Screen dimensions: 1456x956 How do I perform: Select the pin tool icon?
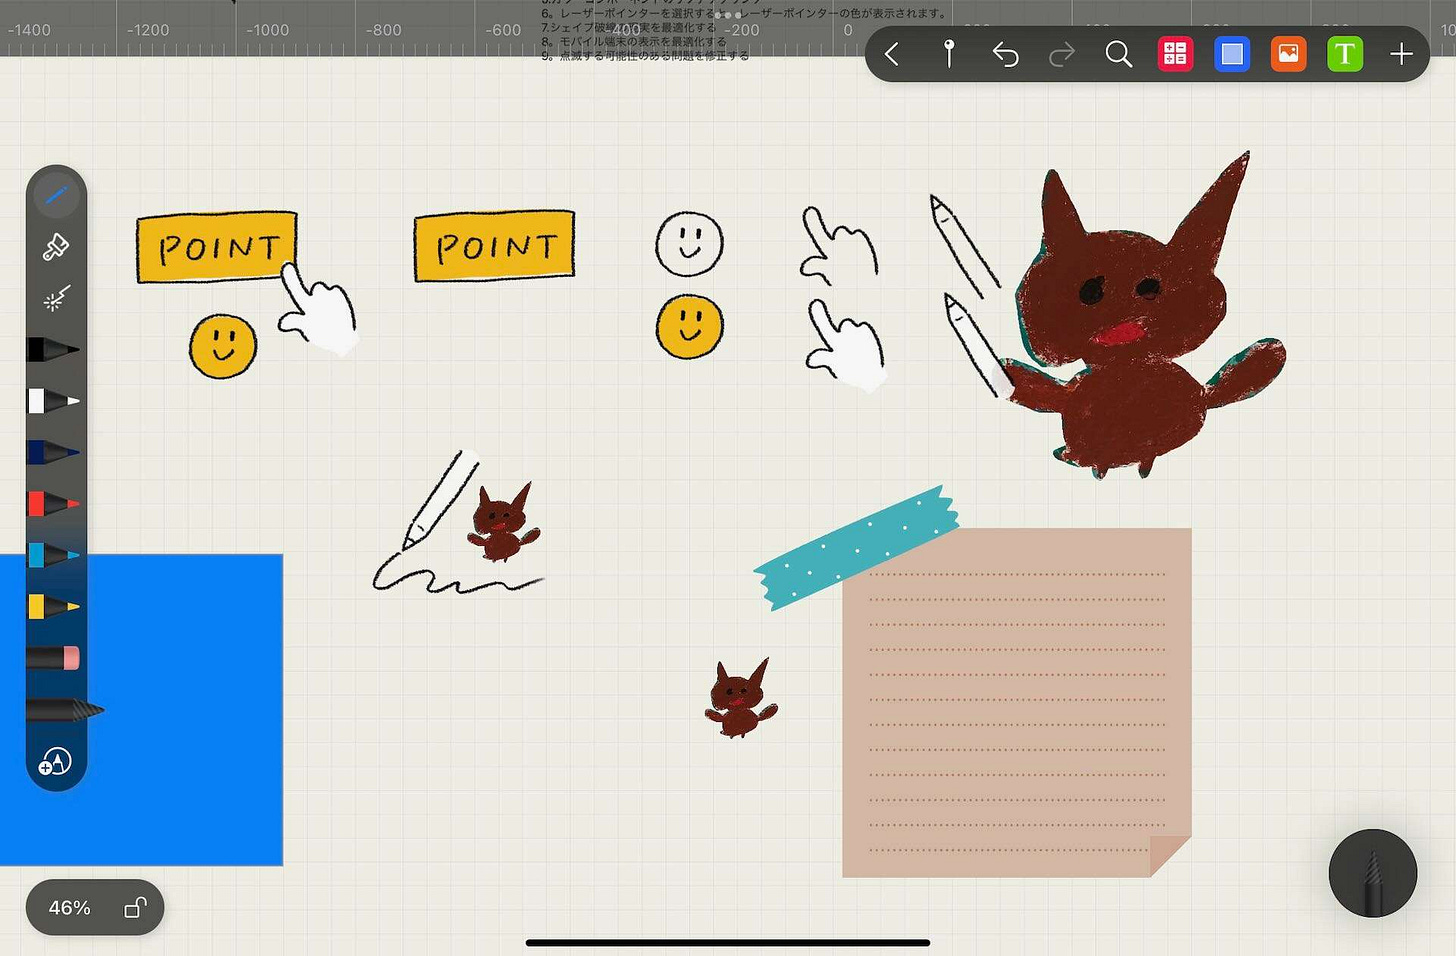point(949,54)
